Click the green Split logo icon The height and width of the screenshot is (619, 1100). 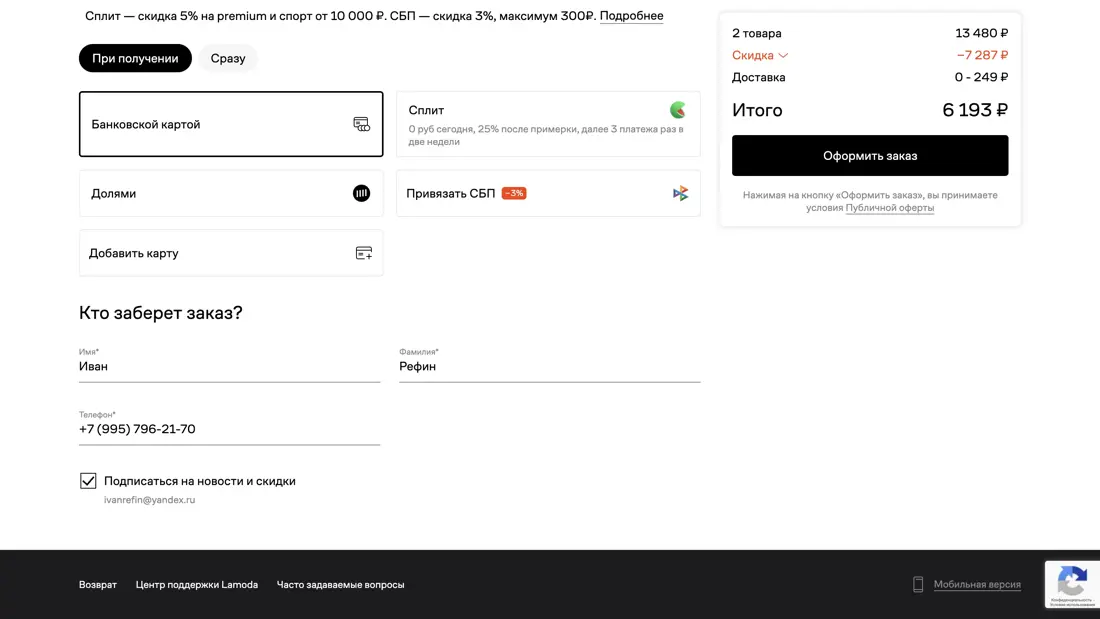[678, 110]
